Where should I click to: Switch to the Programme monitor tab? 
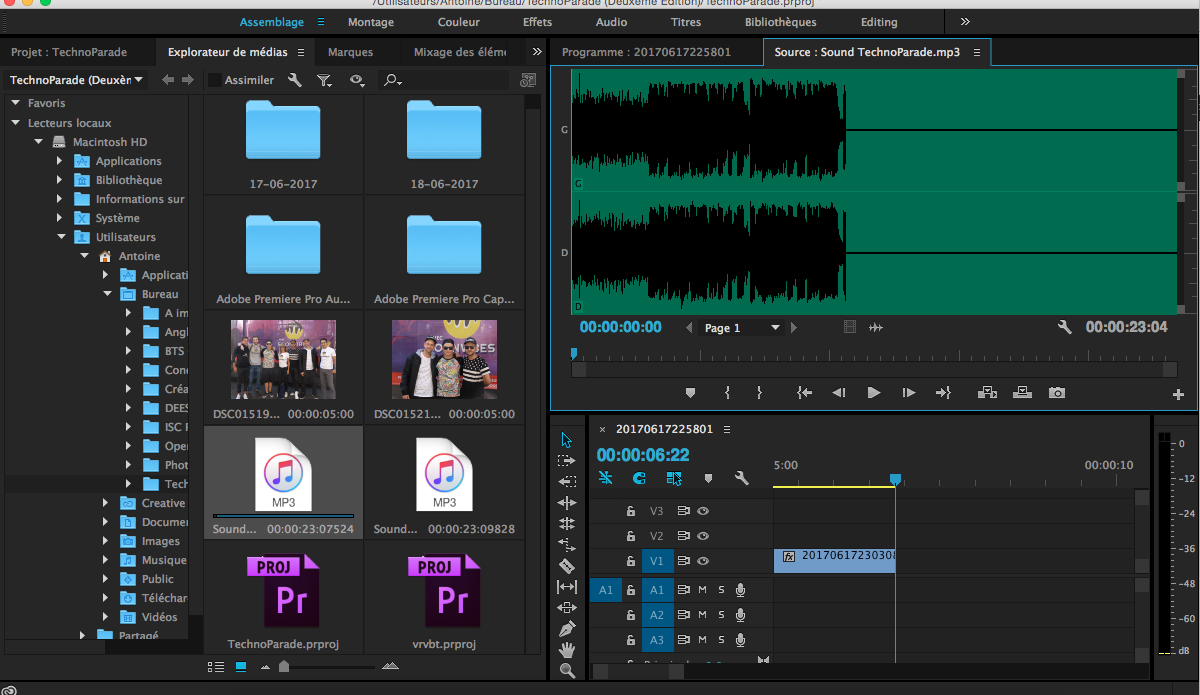pyautogui.click(x=646, y=52)
